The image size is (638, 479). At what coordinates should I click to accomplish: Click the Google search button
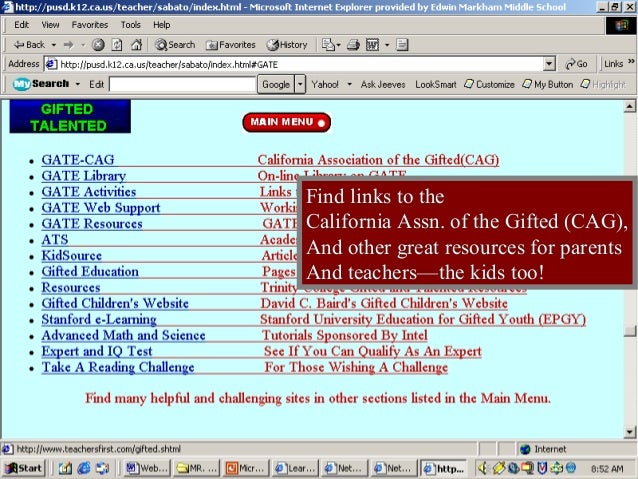tap(275, 84)
